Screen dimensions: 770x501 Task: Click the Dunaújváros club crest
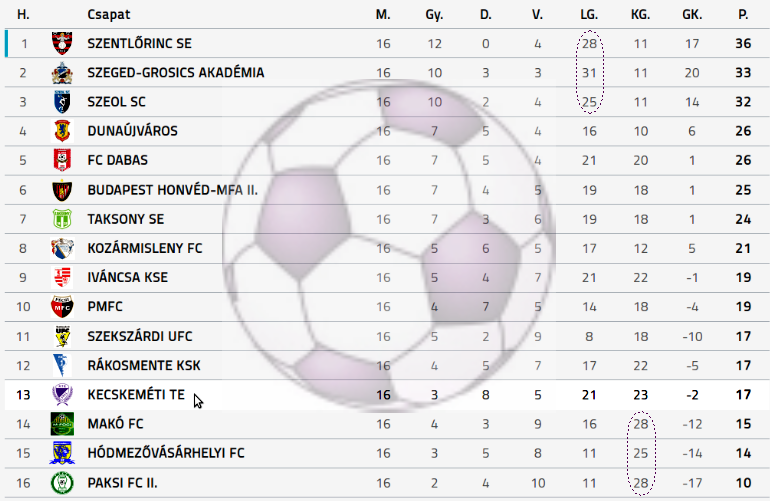pyautogui.click(x=62, y=131)
